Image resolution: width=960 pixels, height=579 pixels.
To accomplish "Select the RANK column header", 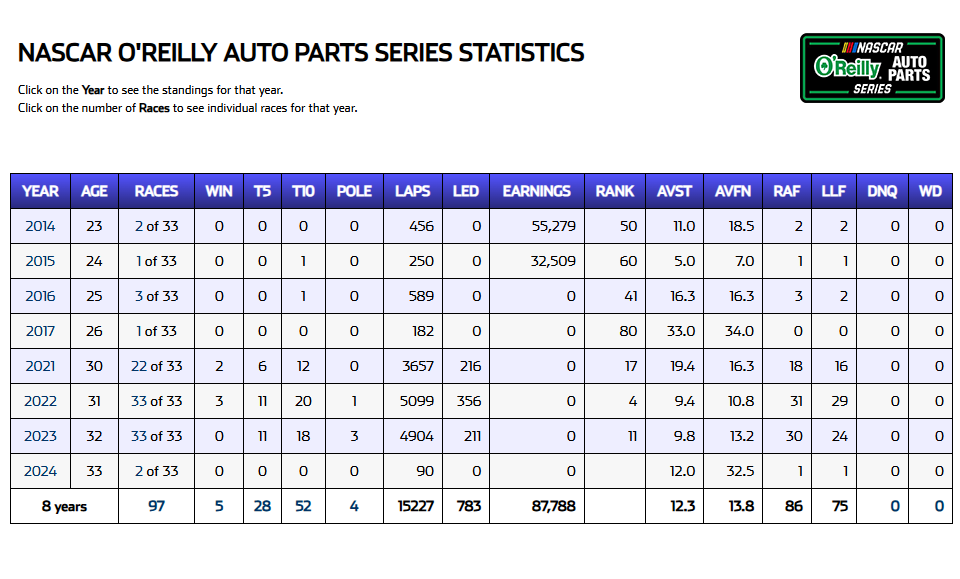I will [x=615, y=191].
